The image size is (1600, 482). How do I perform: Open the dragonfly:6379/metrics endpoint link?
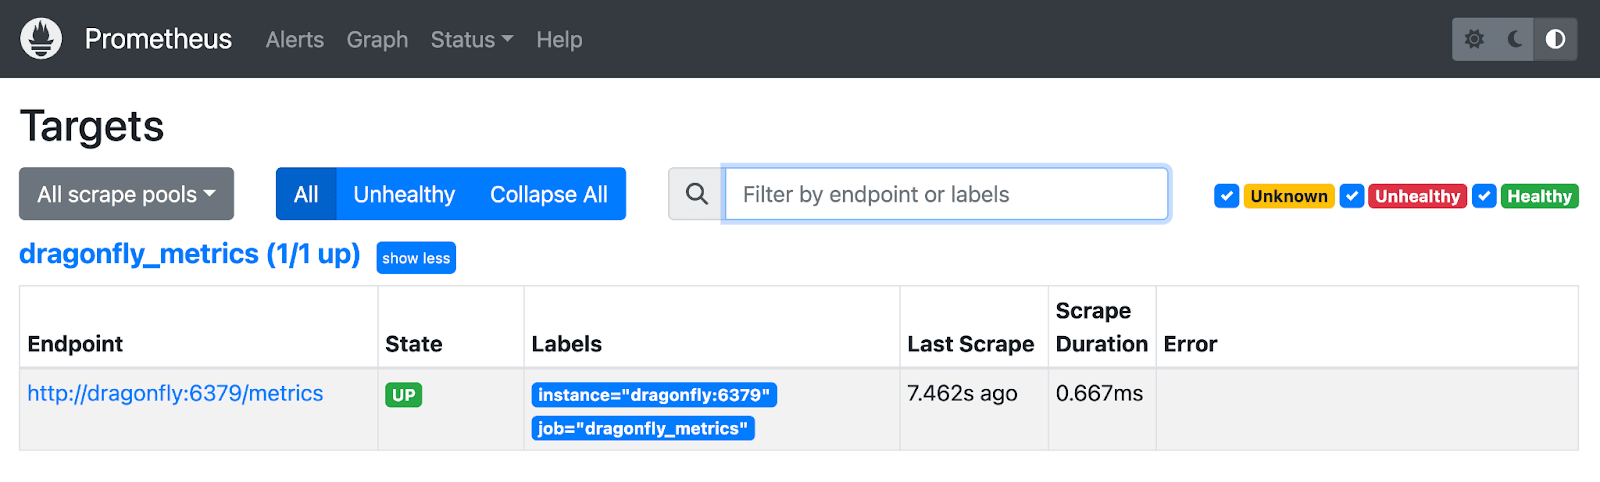[x=175, y=394]
